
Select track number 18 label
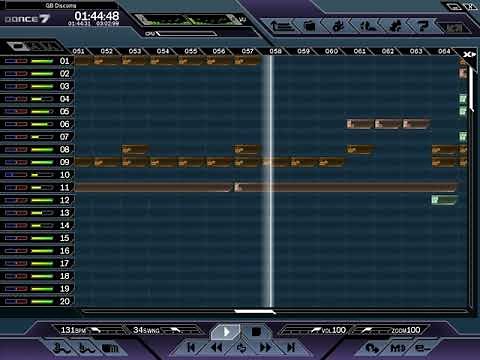click(64, 276)
